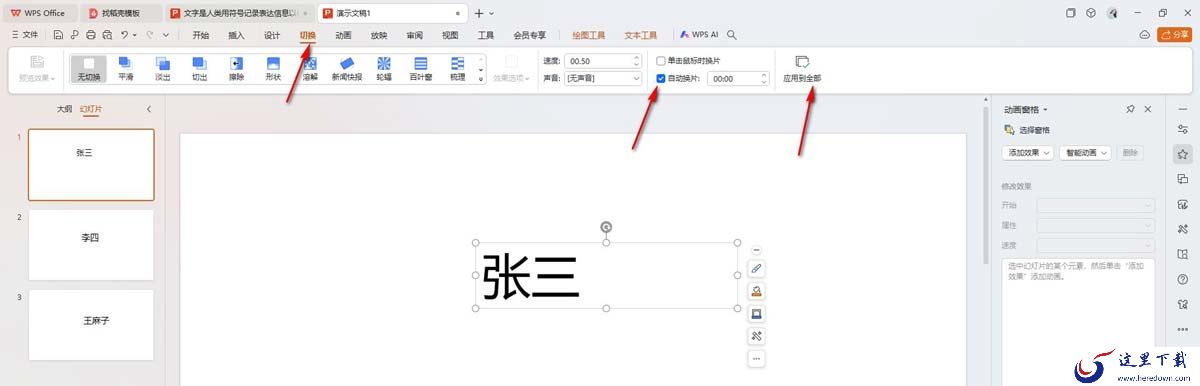Toggle the 自动换片 checkbox
The width and height of the screenshot is (1200, 386).
660,78
